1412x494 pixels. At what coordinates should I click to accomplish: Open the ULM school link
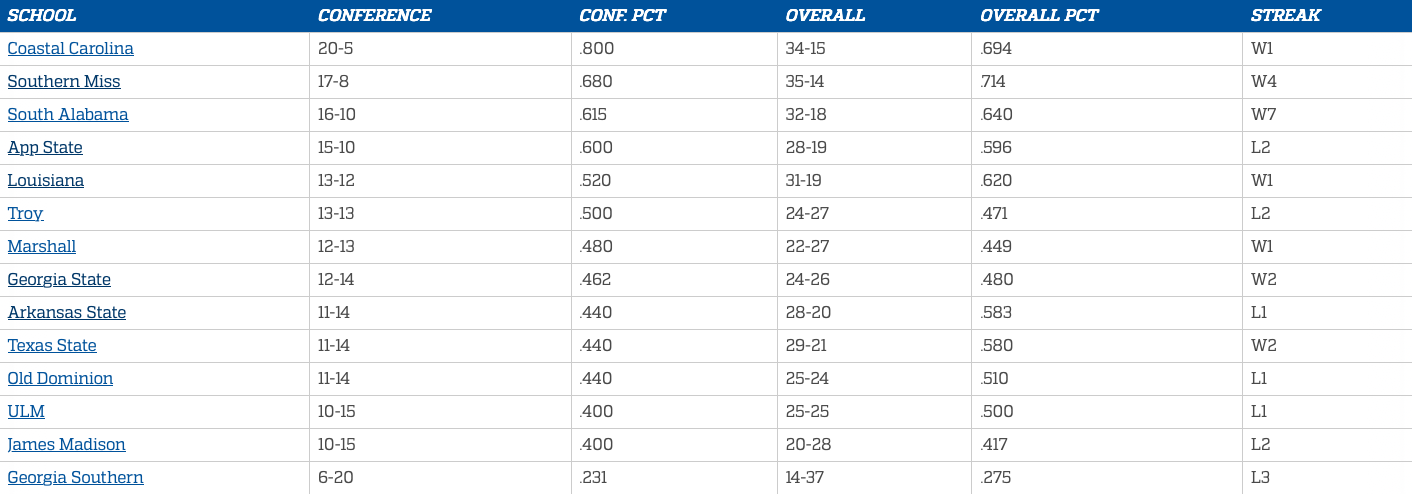tap(26, 412)
